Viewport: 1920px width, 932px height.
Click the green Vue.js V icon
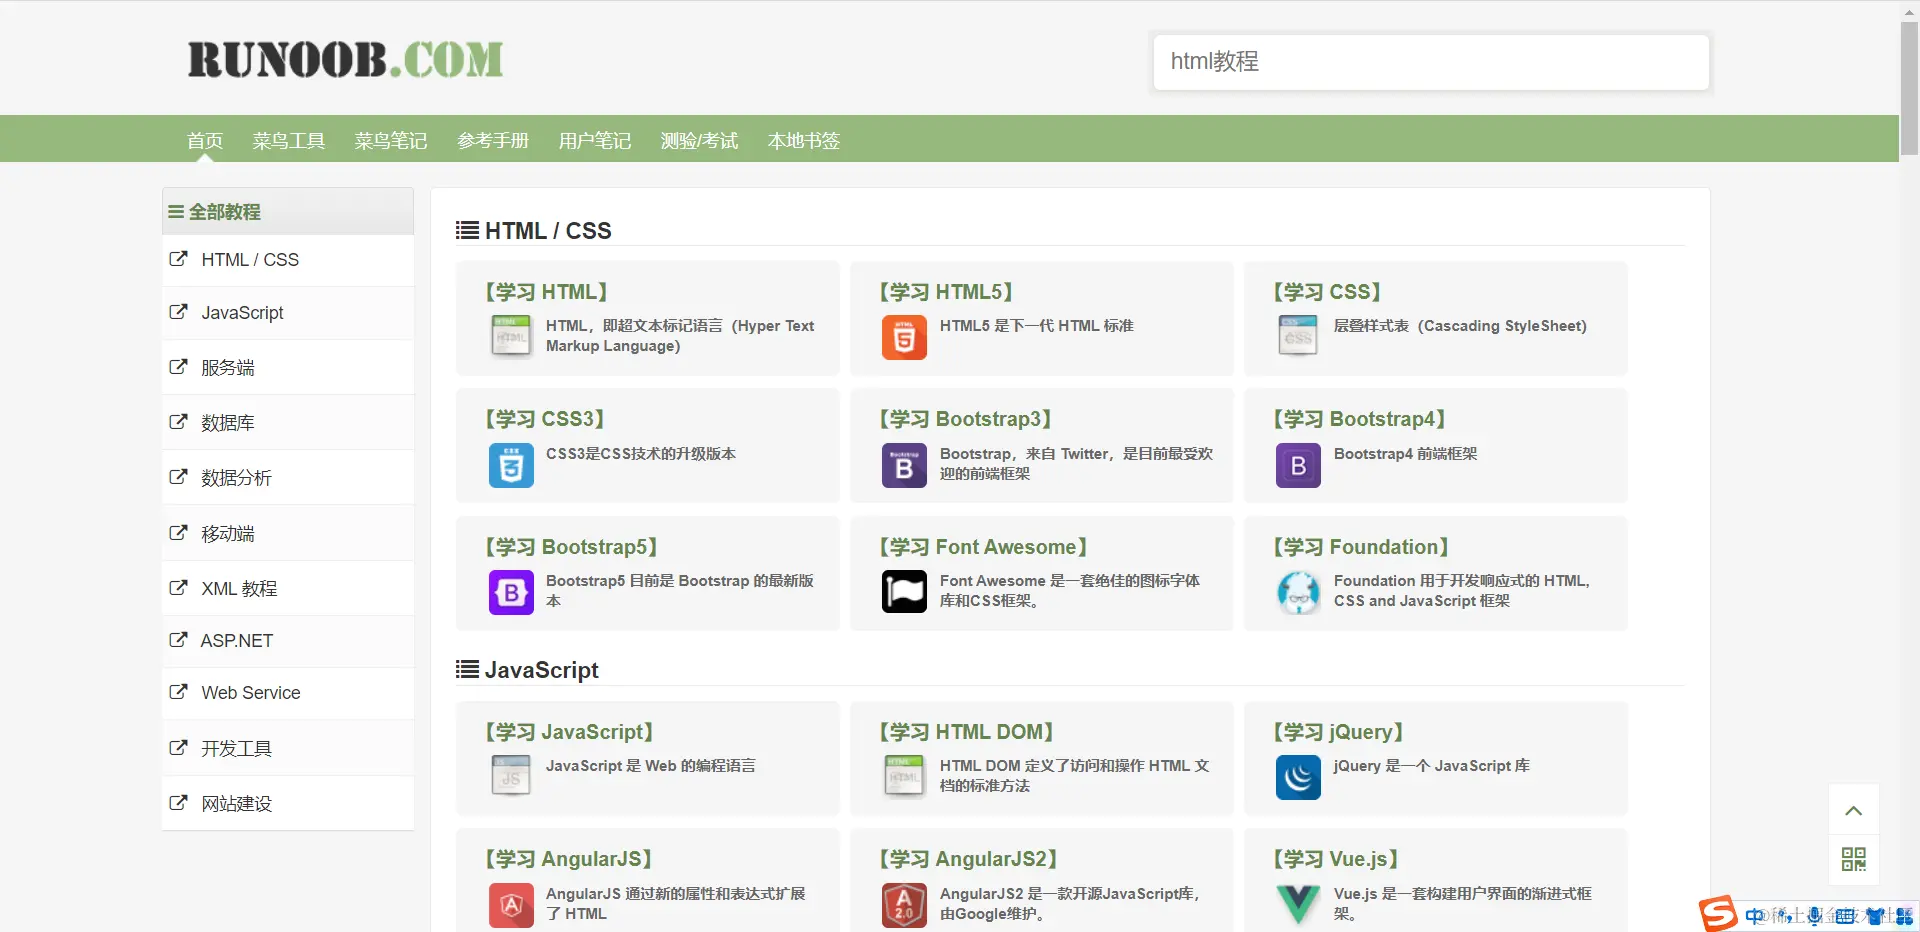click(1298, 905)
